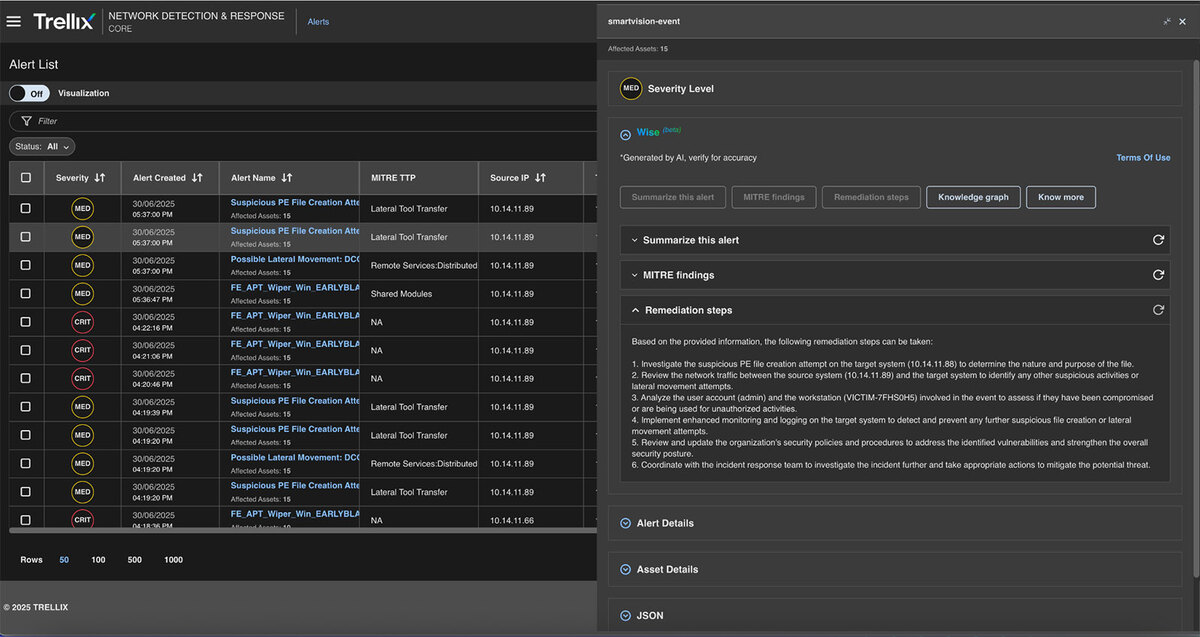Click greyed Summarize this alert button
The width and height of the screenshot is (1200, 637).
[x=673, y=197]
